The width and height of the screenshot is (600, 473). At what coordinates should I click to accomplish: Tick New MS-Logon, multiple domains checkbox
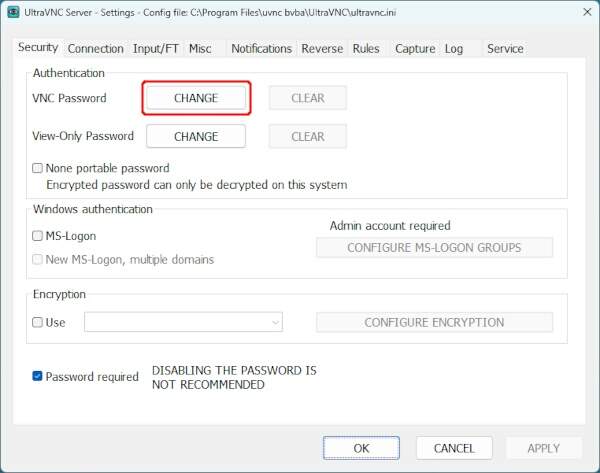click(x=37, y=259)
